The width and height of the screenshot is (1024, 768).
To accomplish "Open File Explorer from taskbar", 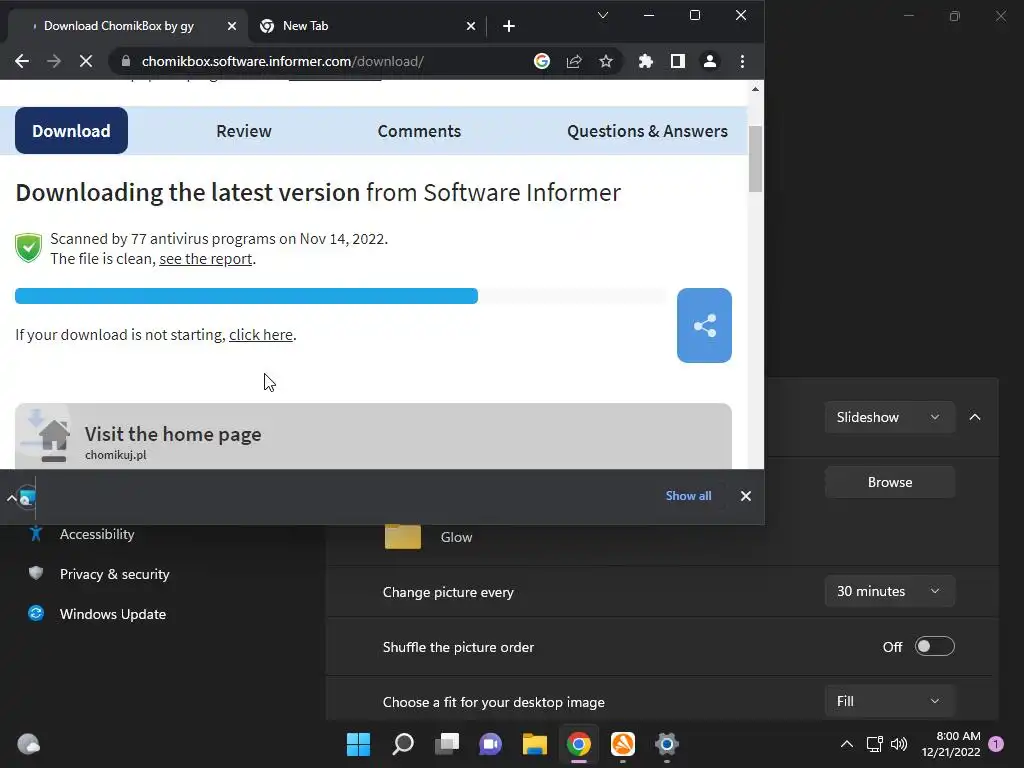I will (x=534, y=744).
